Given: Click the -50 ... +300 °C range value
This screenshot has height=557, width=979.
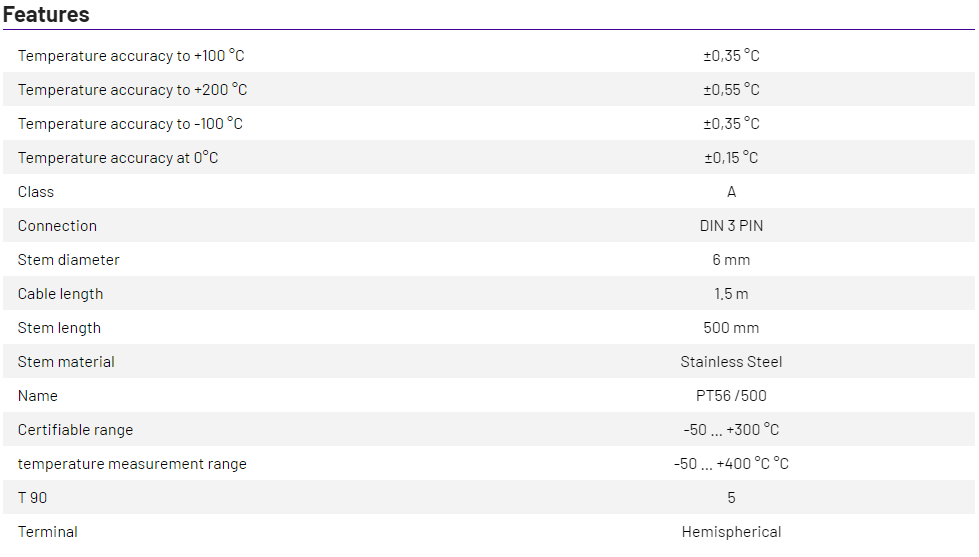Looking at the screenshot, I should 731,430.
